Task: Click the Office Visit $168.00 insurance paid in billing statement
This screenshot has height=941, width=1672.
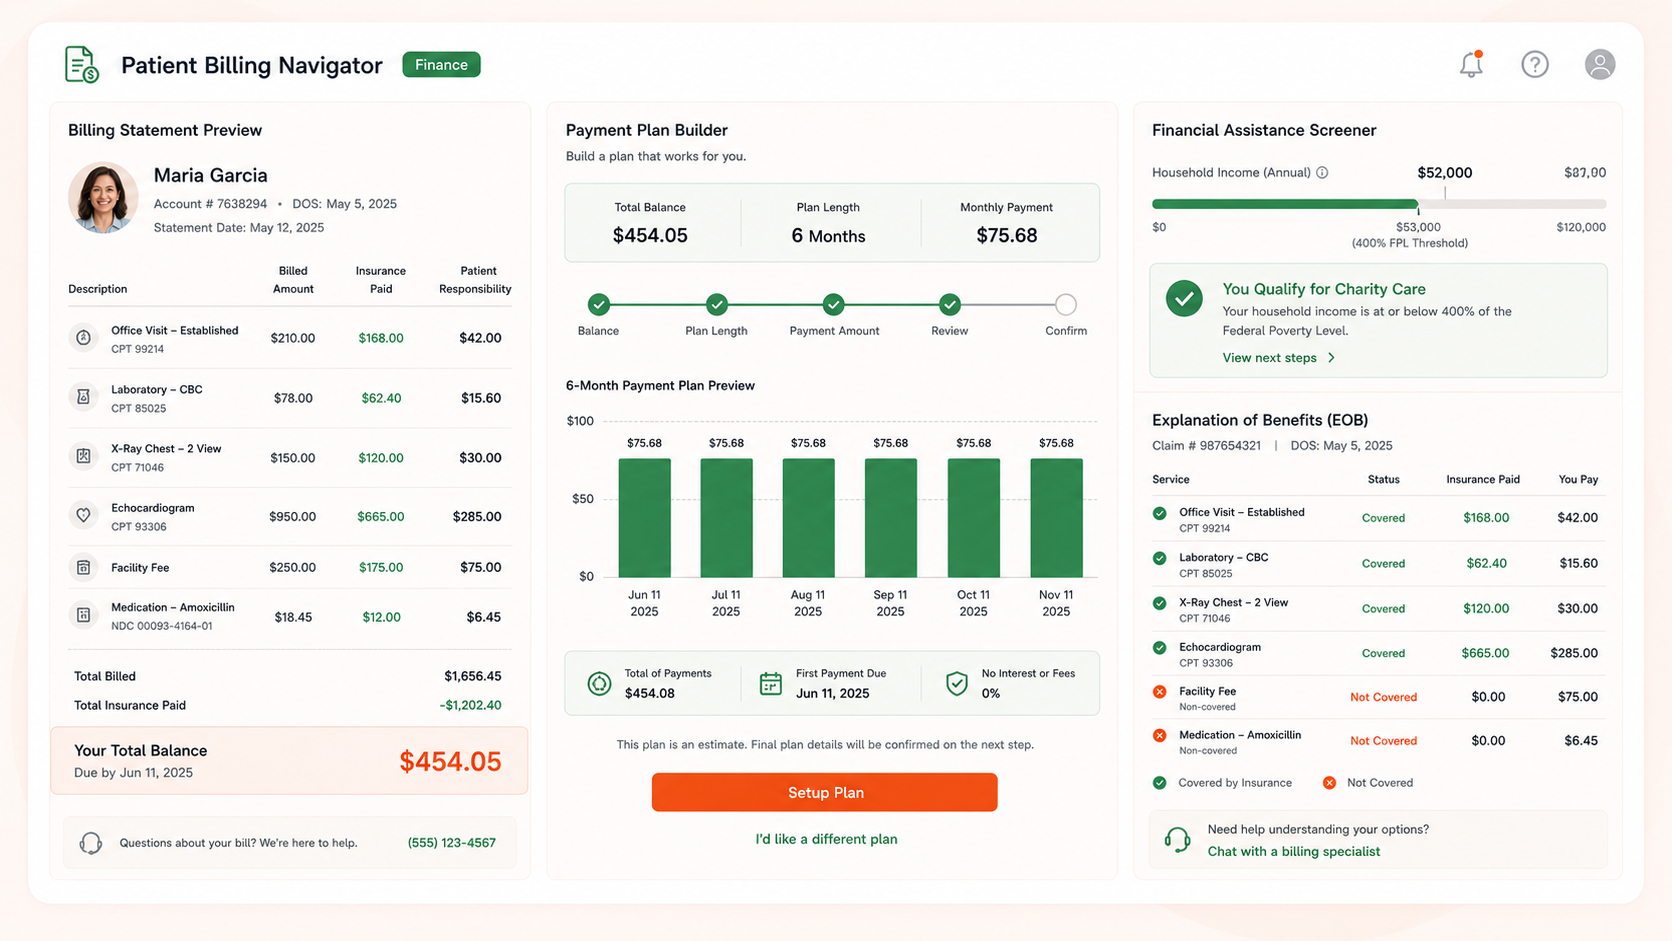Action: click(x=381, y=338)
